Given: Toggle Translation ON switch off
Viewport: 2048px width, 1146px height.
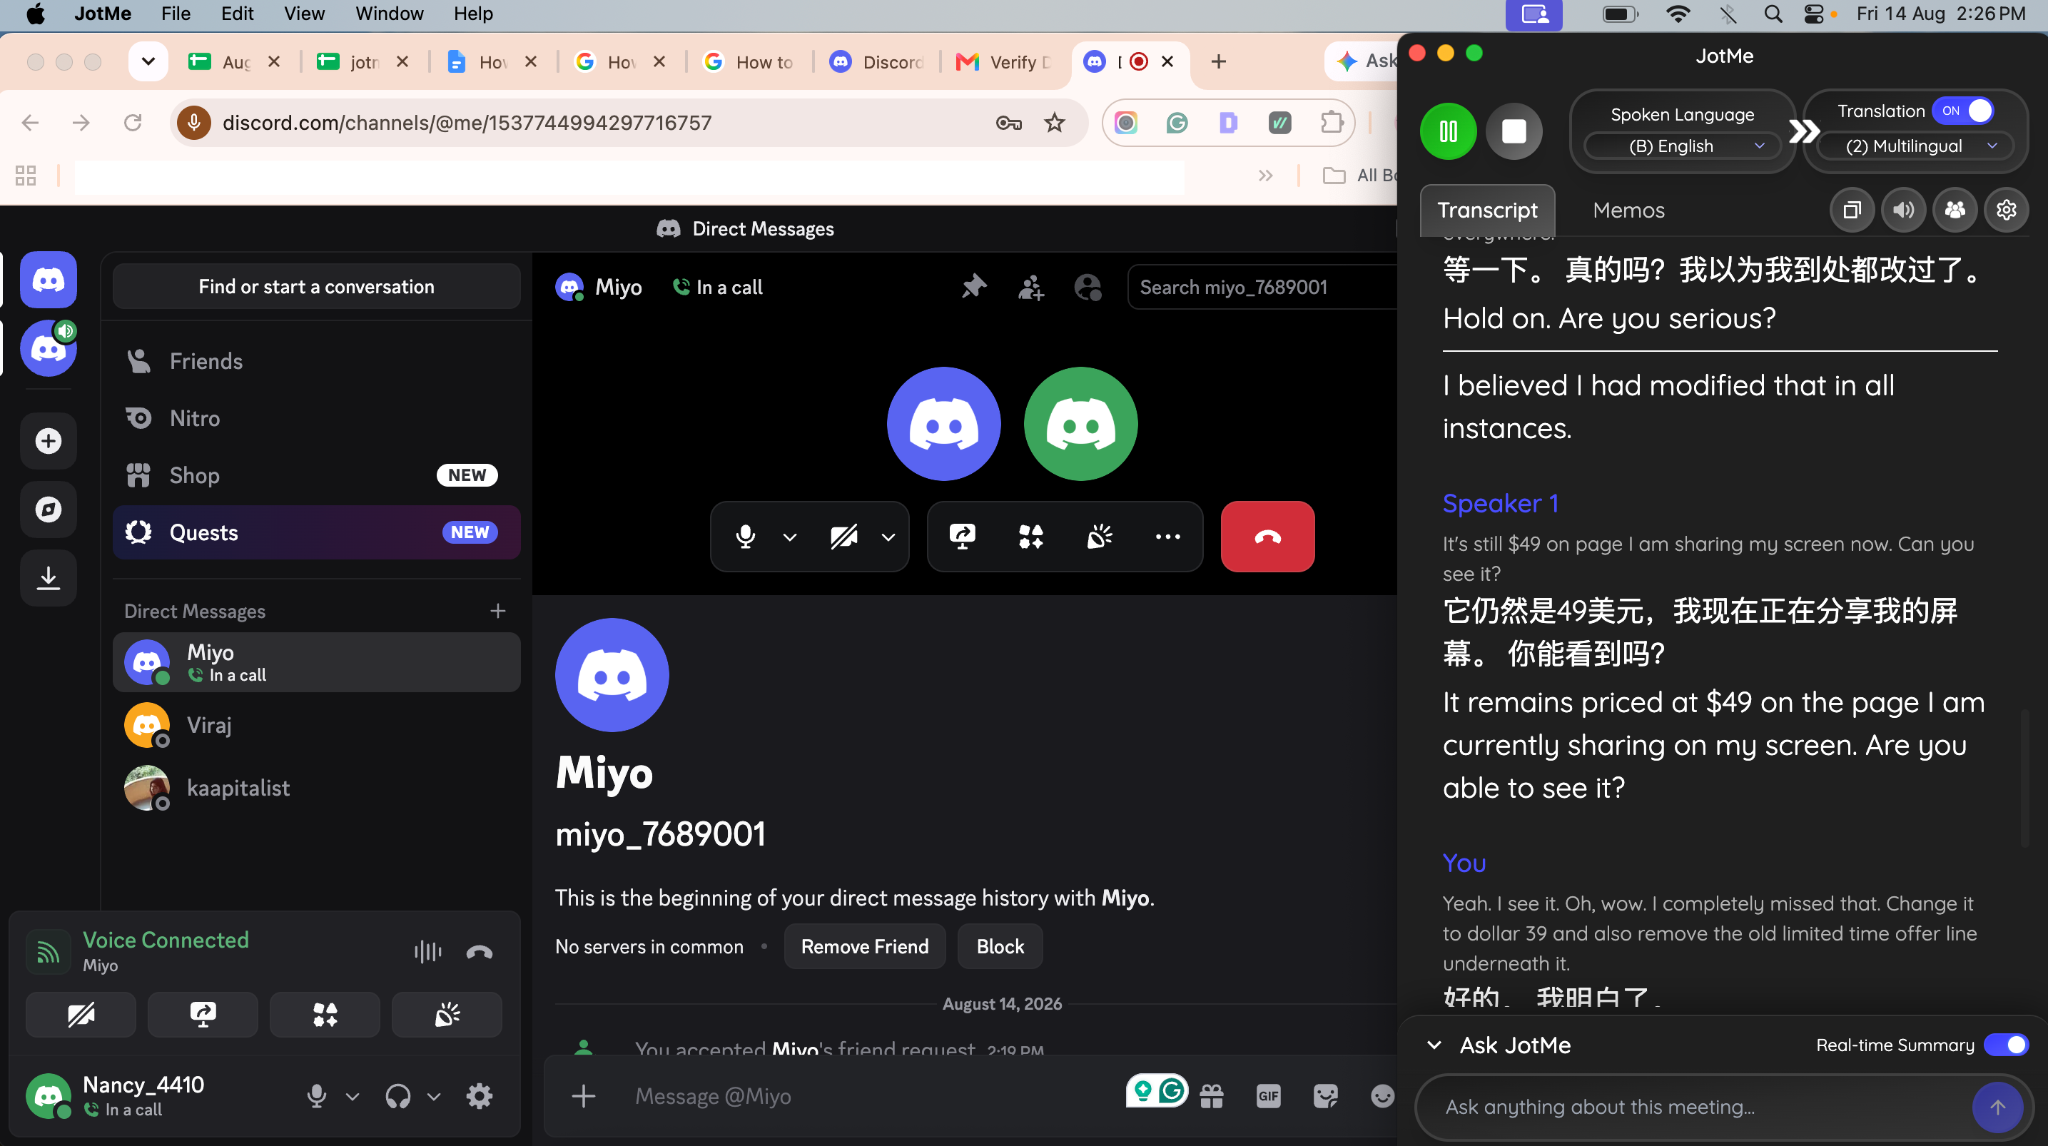Looking at the screenshot, I should tap(1964, 111).
